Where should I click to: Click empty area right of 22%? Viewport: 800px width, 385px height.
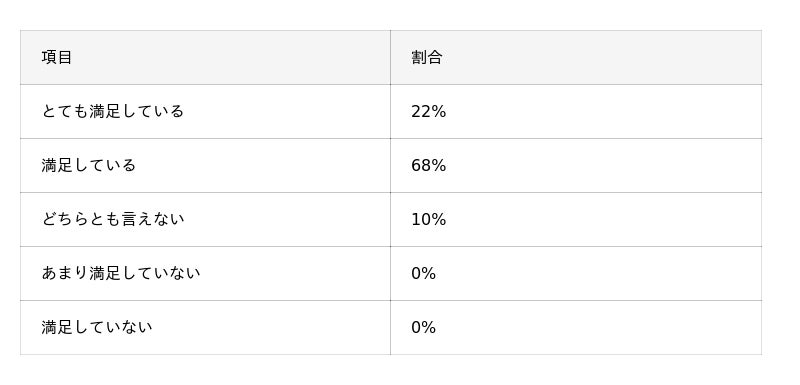pos(604,111)
